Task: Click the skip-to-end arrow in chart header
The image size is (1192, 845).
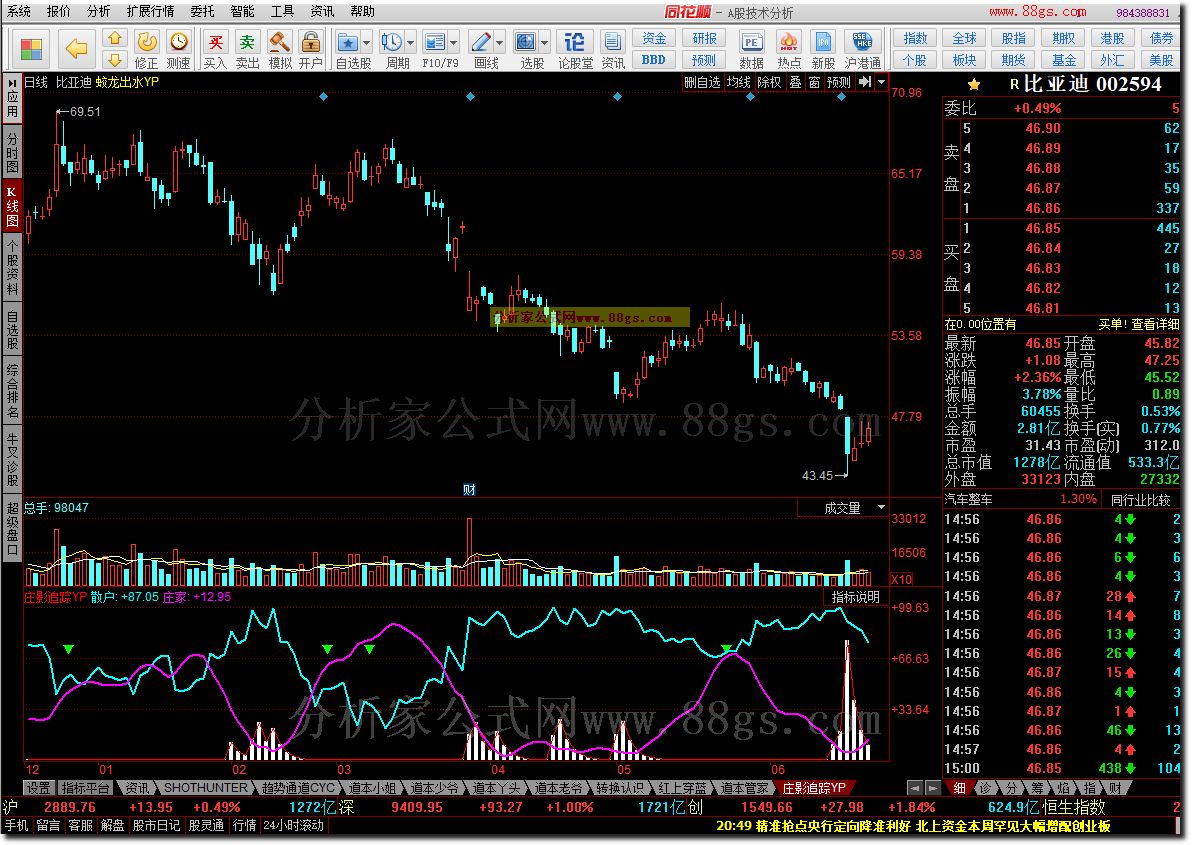Action: (864, 82)
